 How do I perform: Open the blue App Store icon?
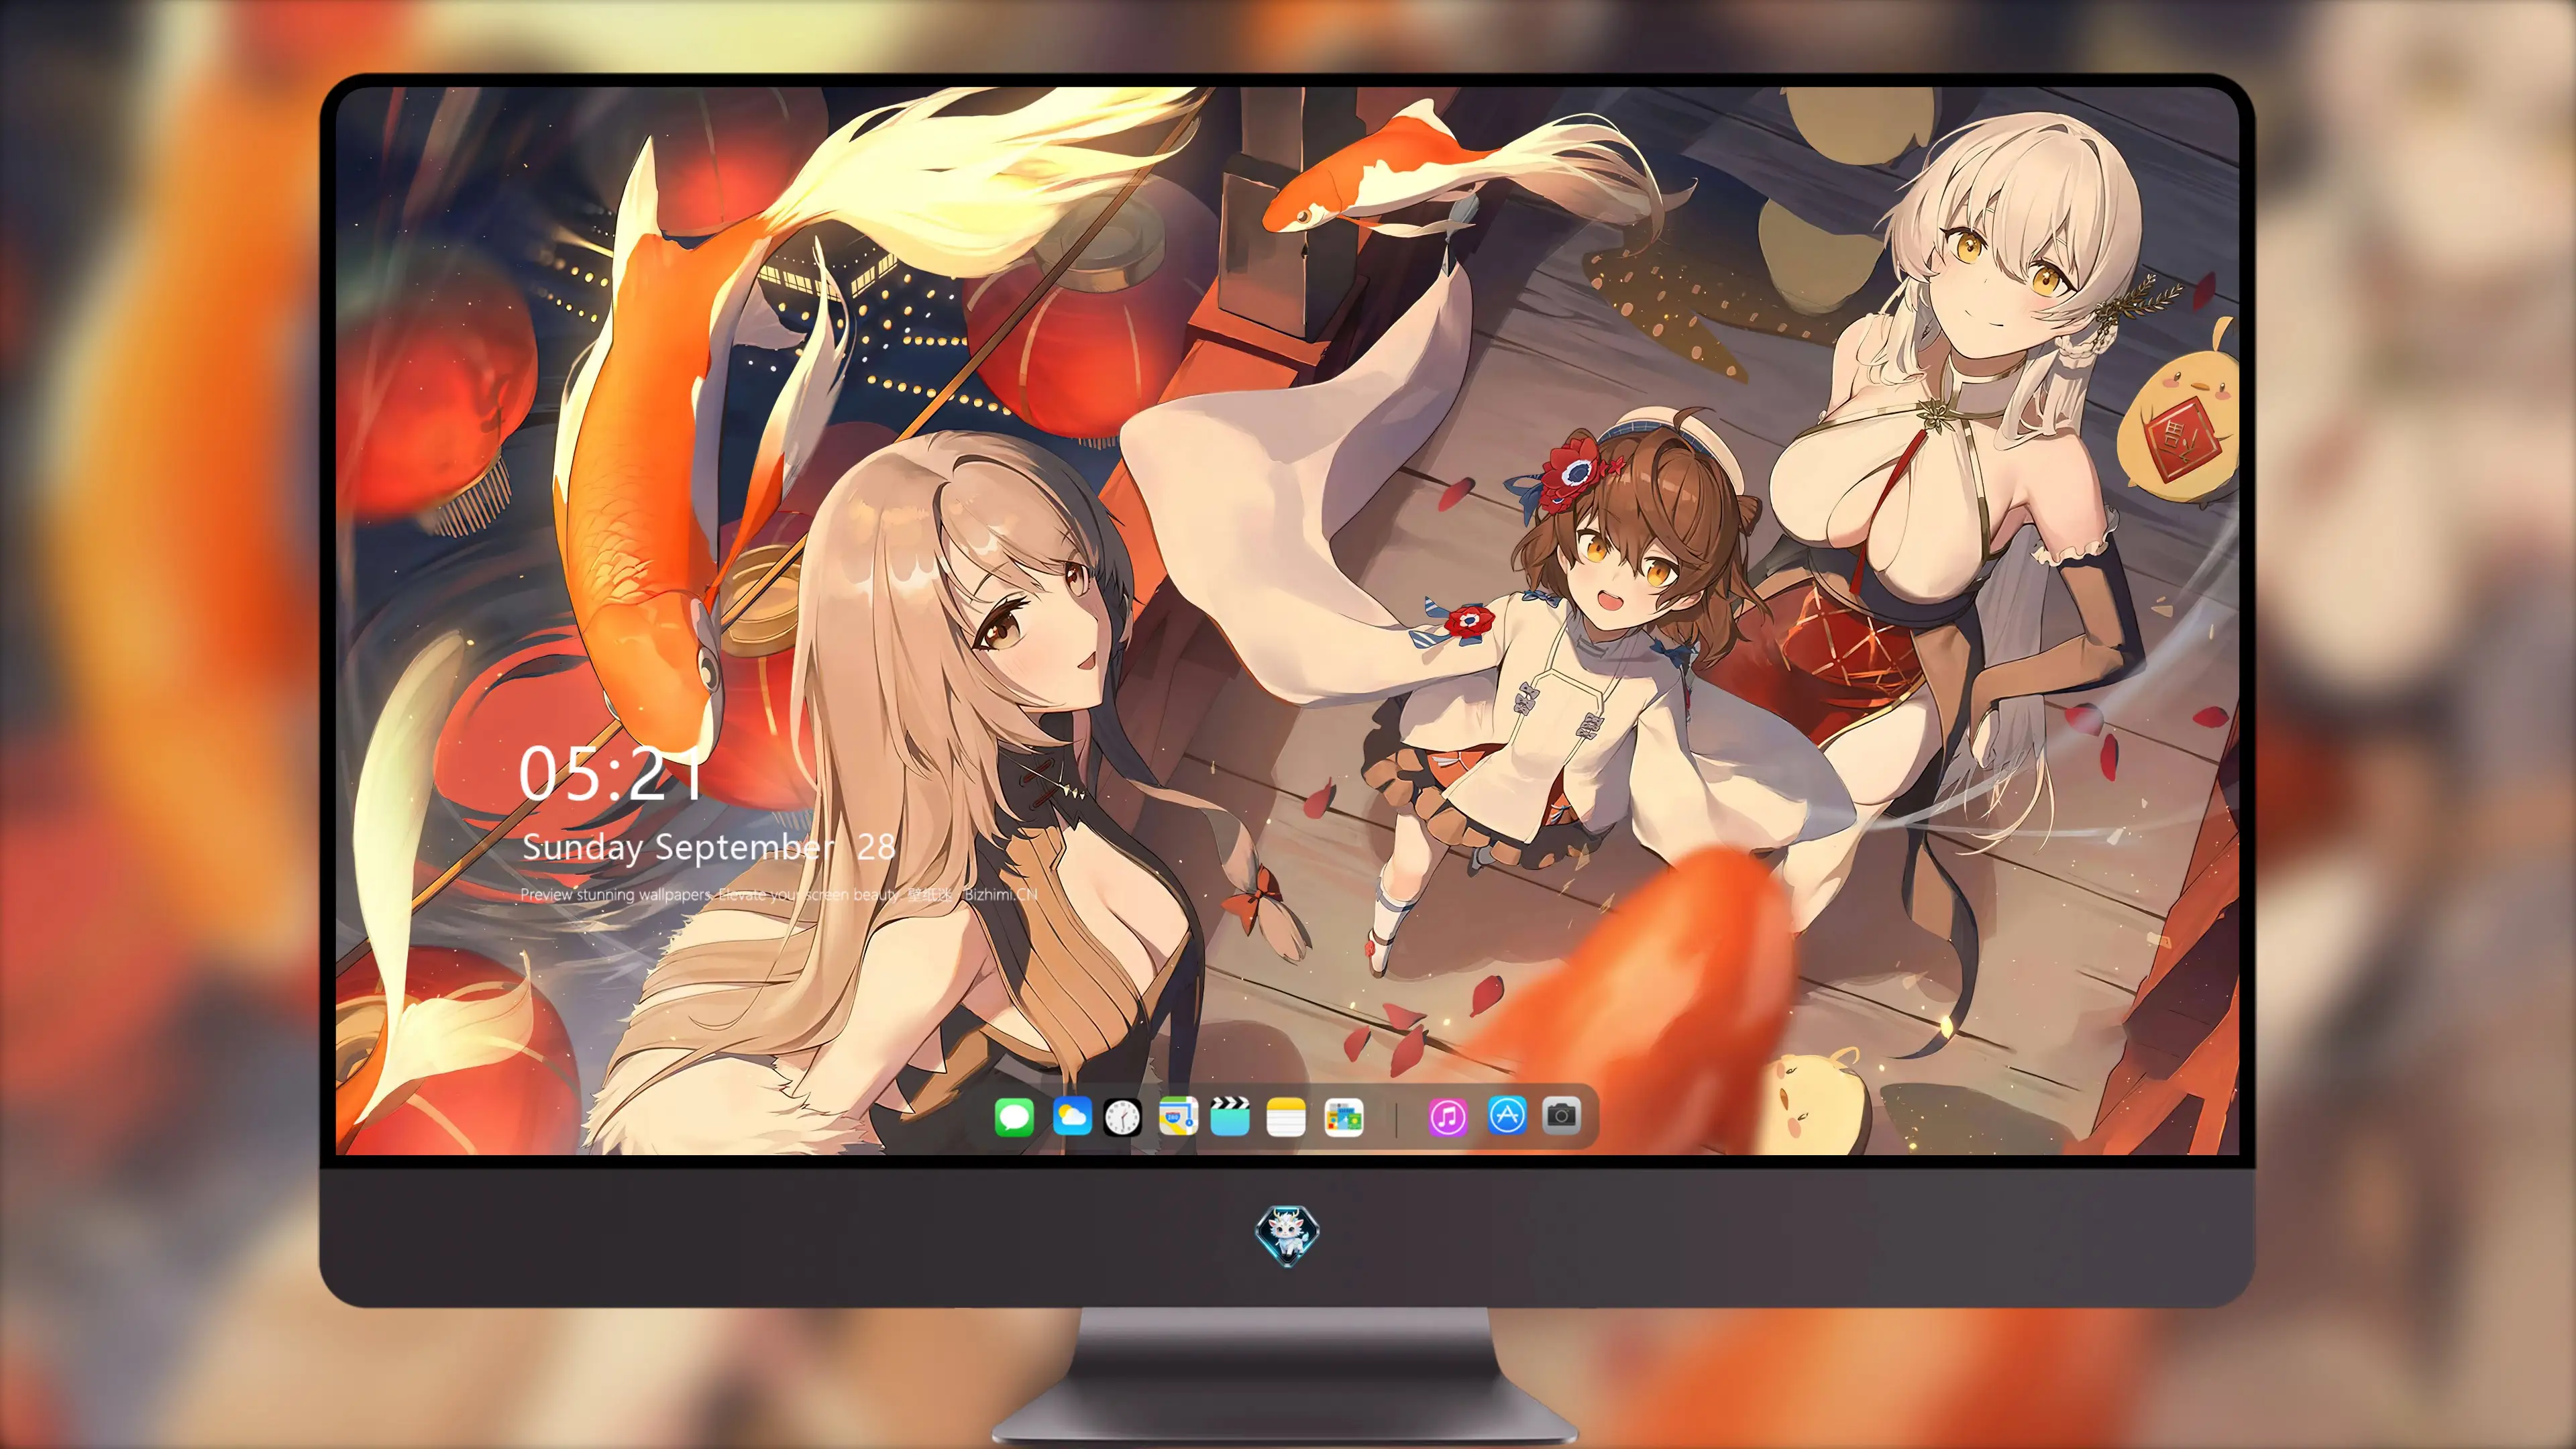pos(1507,1115)
